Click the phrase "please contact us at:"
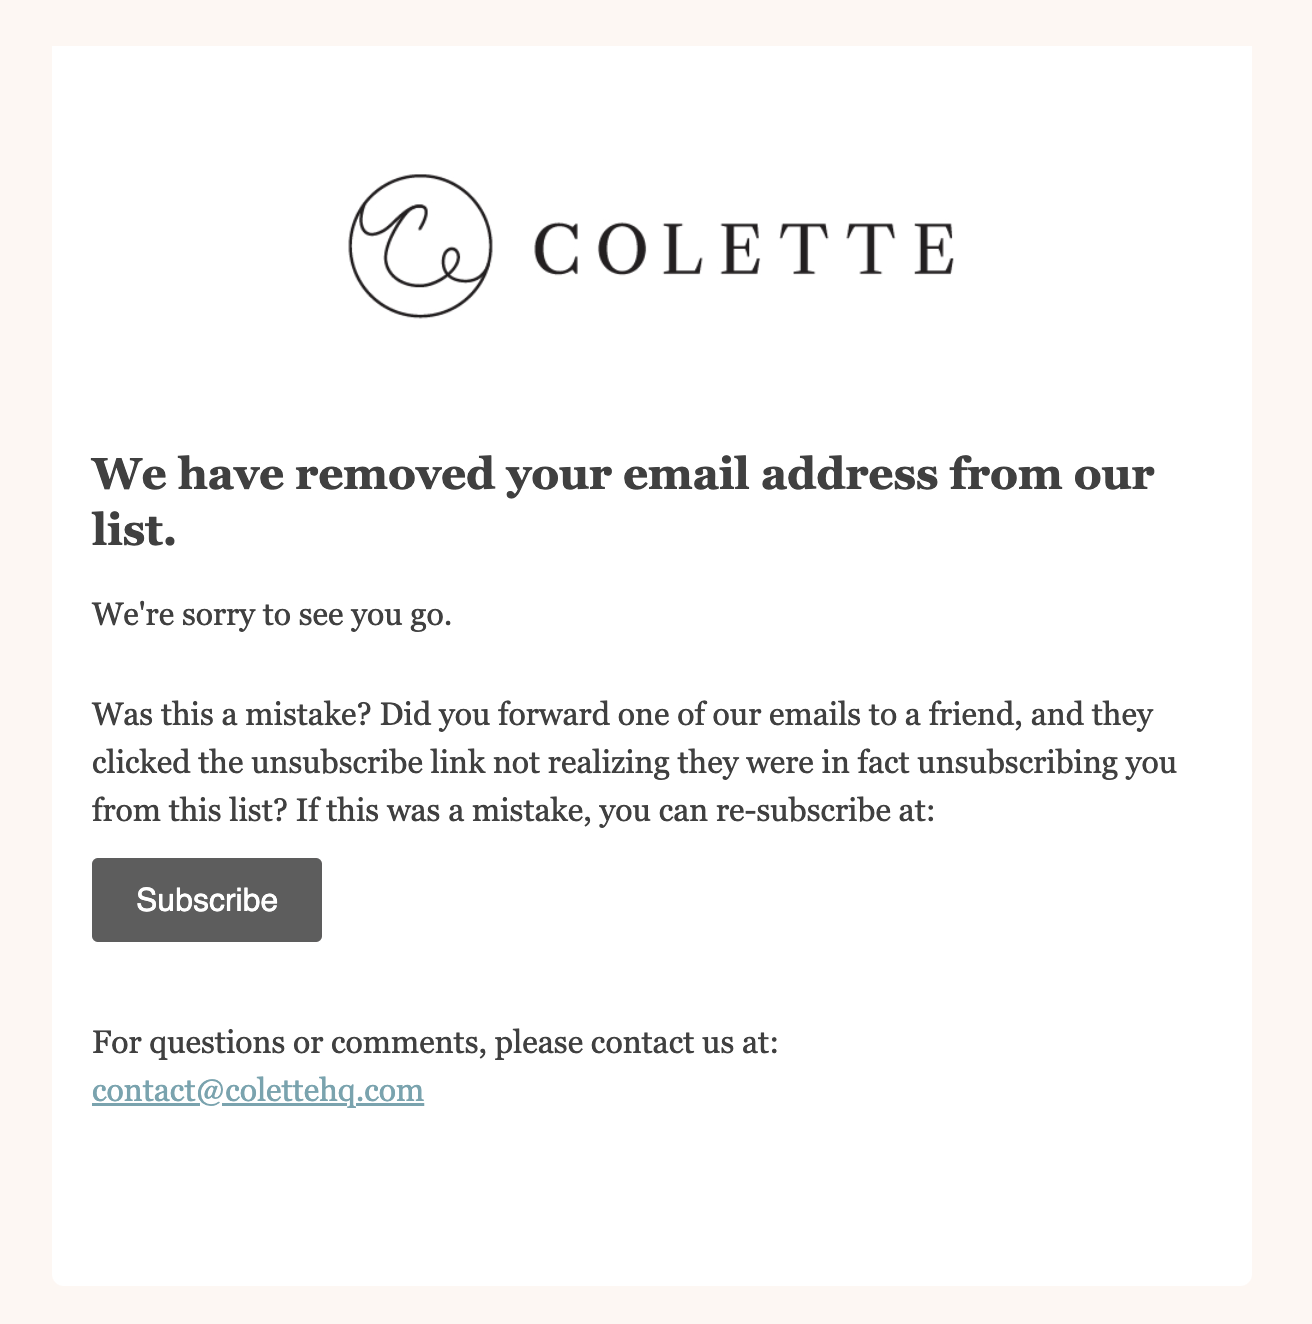The height and width of the screenshot is (1324, 1312). 636,1043
